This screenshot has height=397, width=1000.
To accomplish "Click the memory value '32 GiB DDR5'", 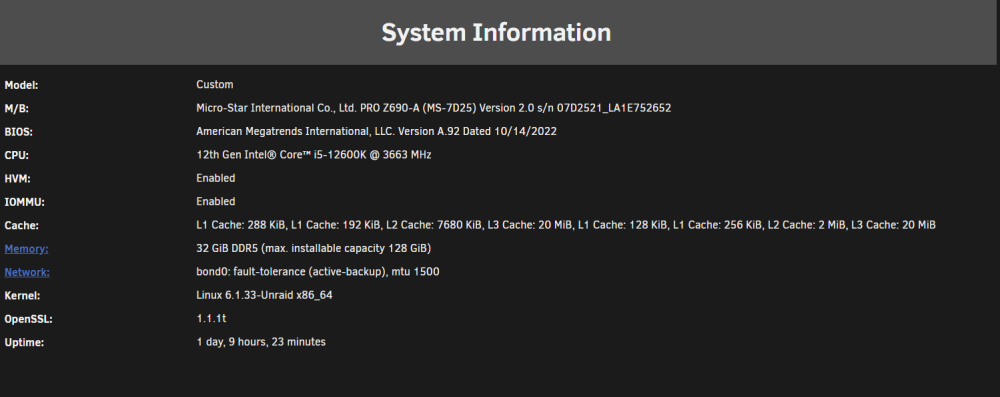I will (x=228, y=248).
